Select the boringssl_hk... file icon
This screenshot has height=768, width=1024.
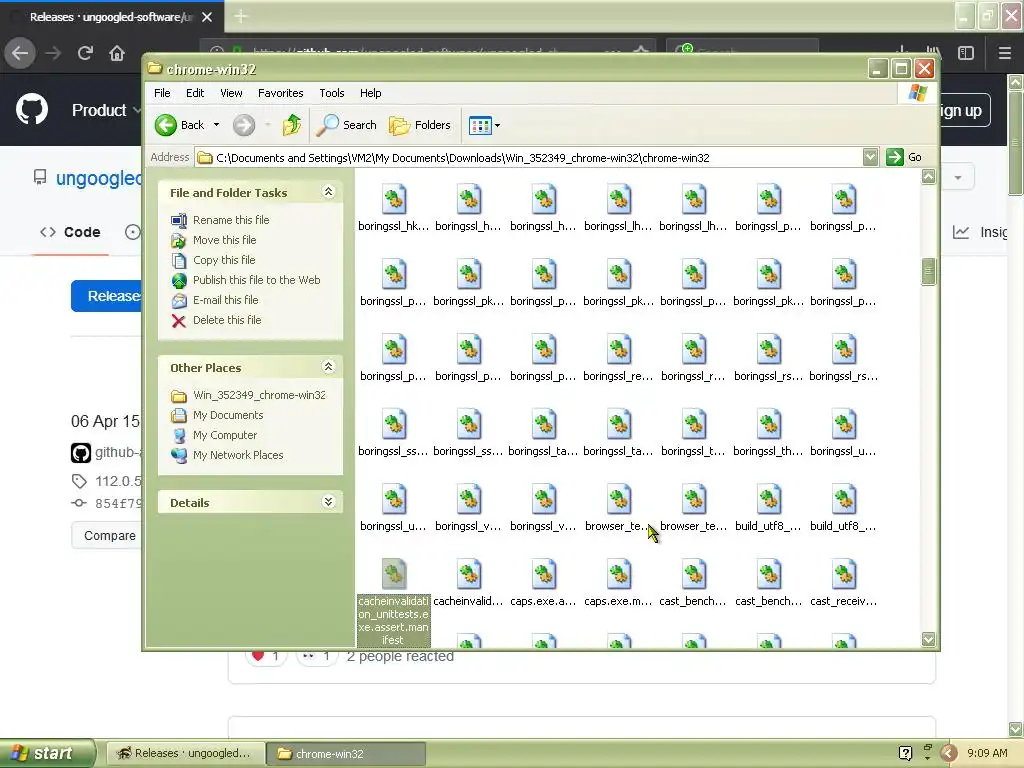393,199
